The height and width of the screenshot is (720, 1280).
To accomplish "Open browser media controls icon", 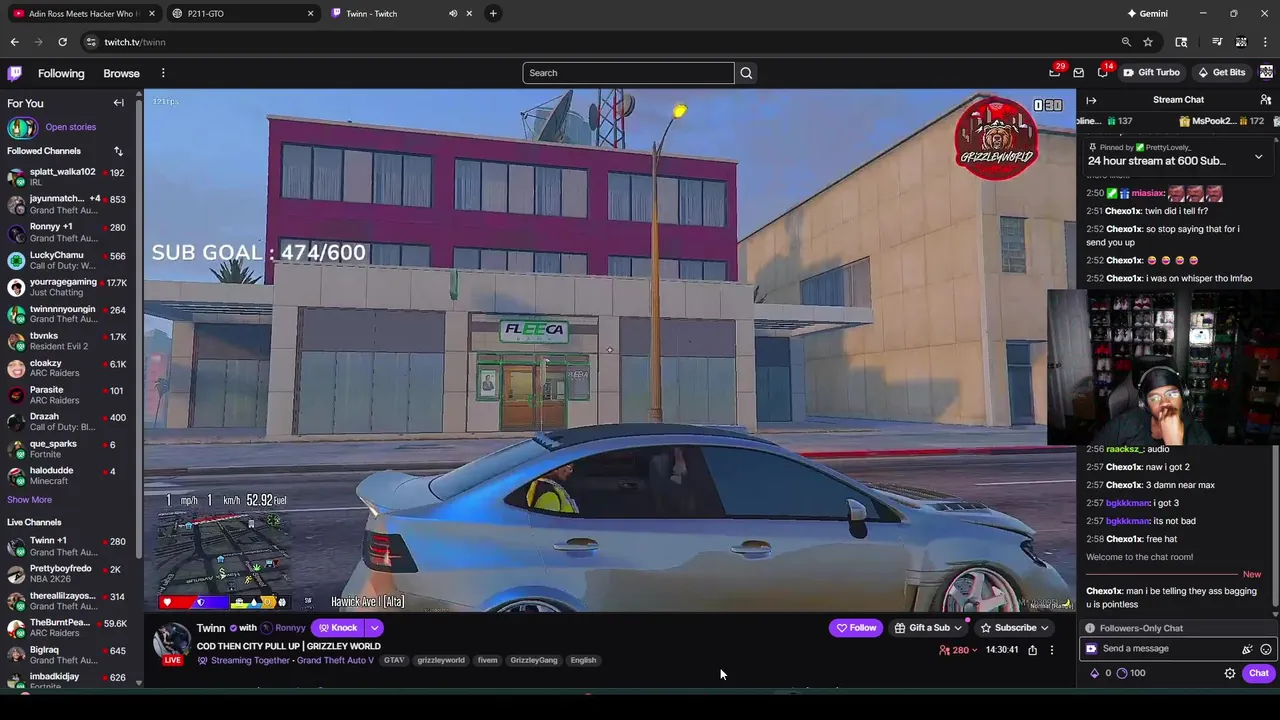I will point(1217,42).
